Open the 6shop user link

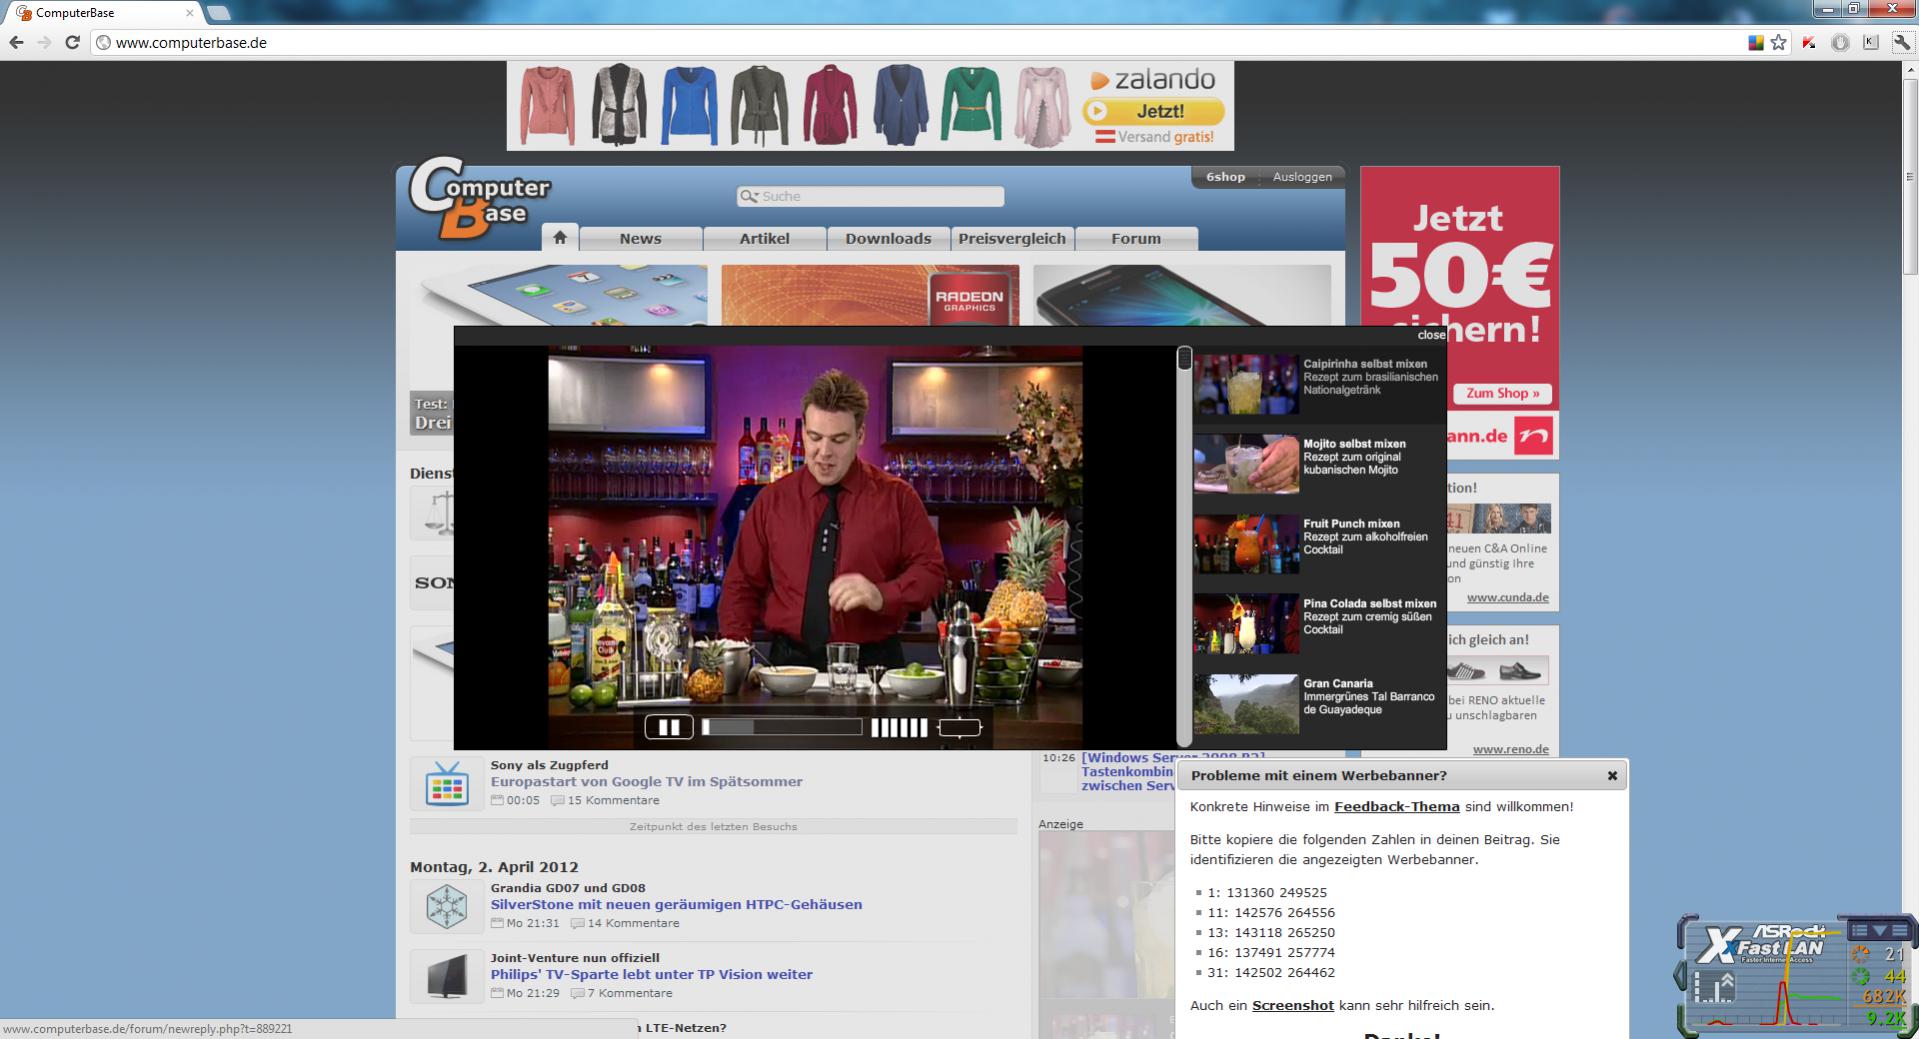point(1225,176)
